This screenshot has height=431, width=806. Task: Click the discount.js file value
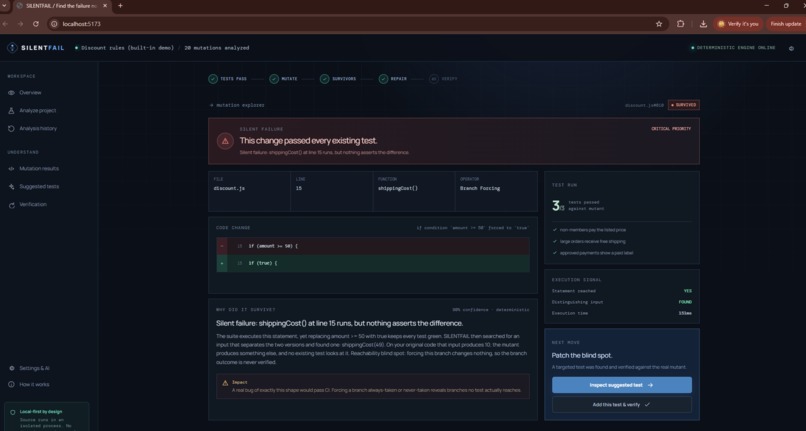click(229, 188)
